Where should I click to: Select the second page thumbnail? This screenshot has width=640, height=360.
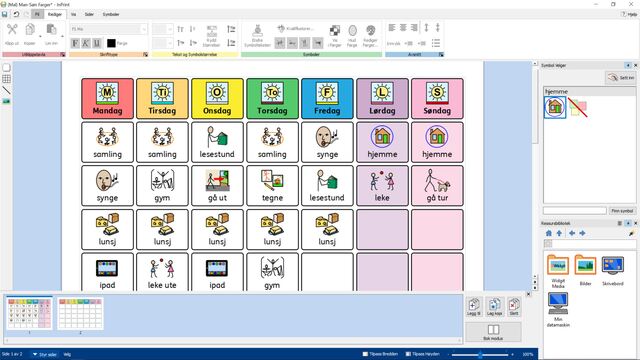[x=80, y=313]
